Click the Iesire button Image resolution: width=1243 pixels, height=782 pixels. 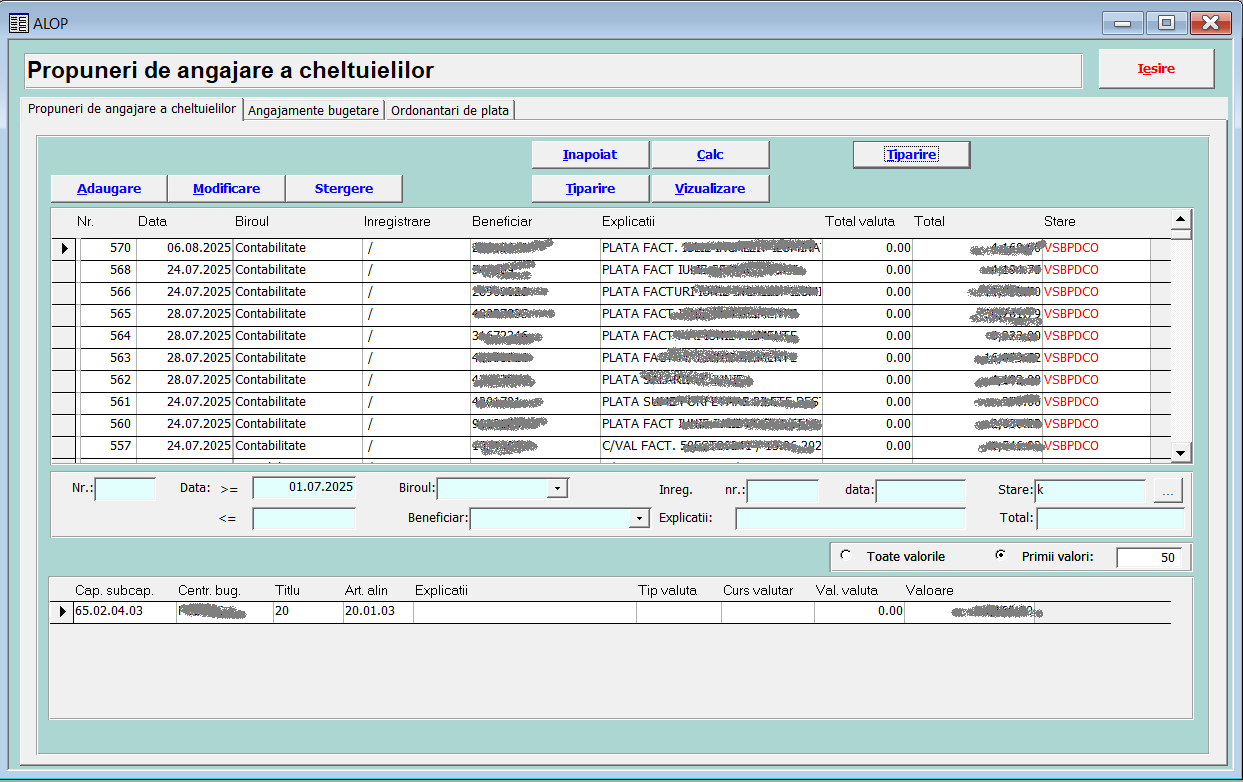(1156, 69)
